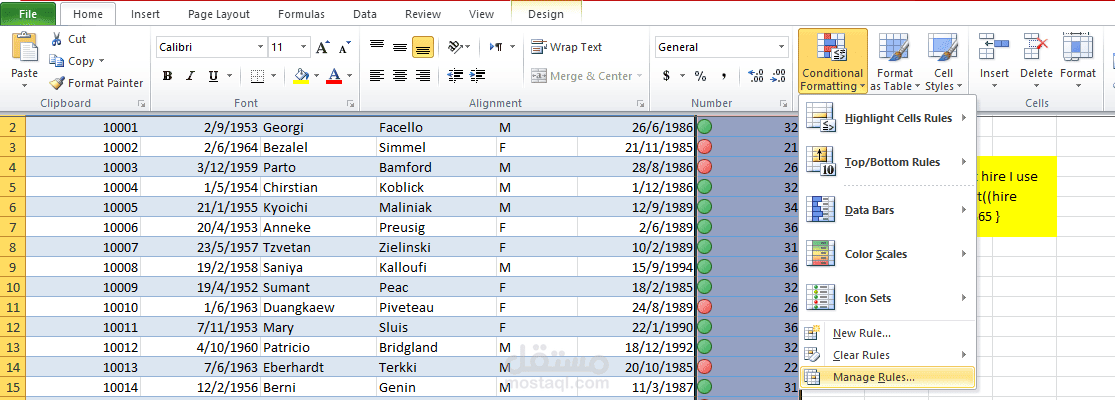Increase font size with Grow Font icon

coord(322,48)
